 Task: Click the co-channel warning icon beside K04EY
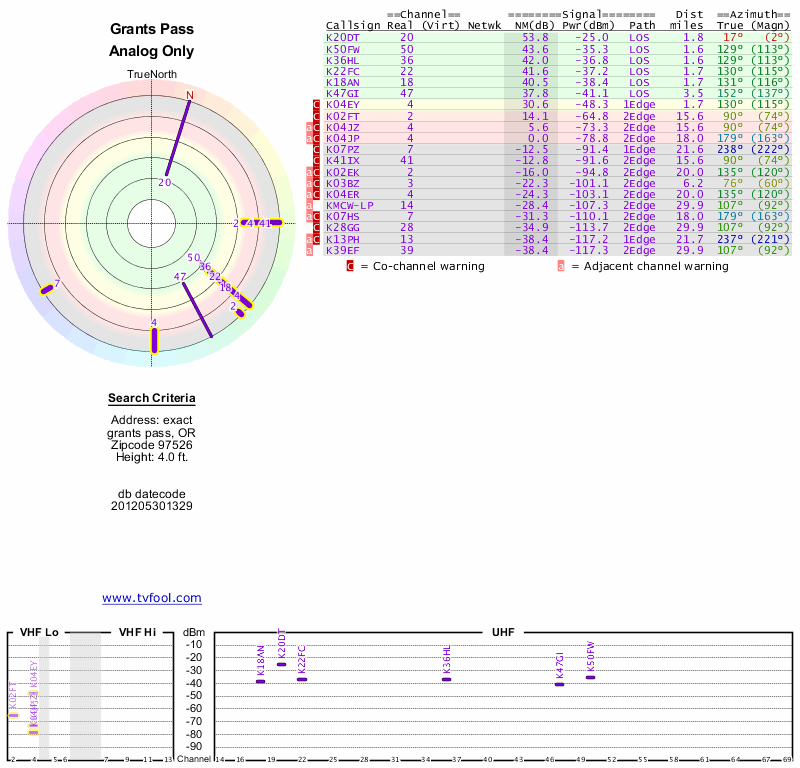click(x=317, y=104)
